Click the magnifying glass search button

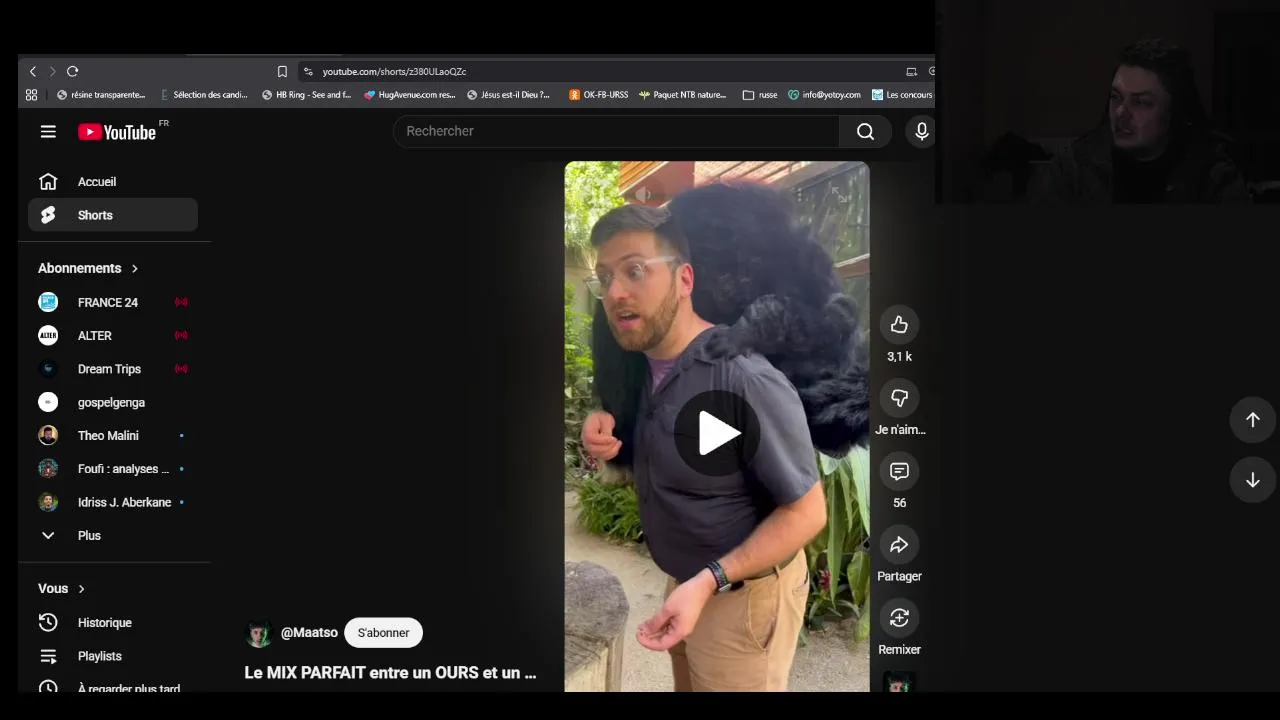[x=866, y=131]
